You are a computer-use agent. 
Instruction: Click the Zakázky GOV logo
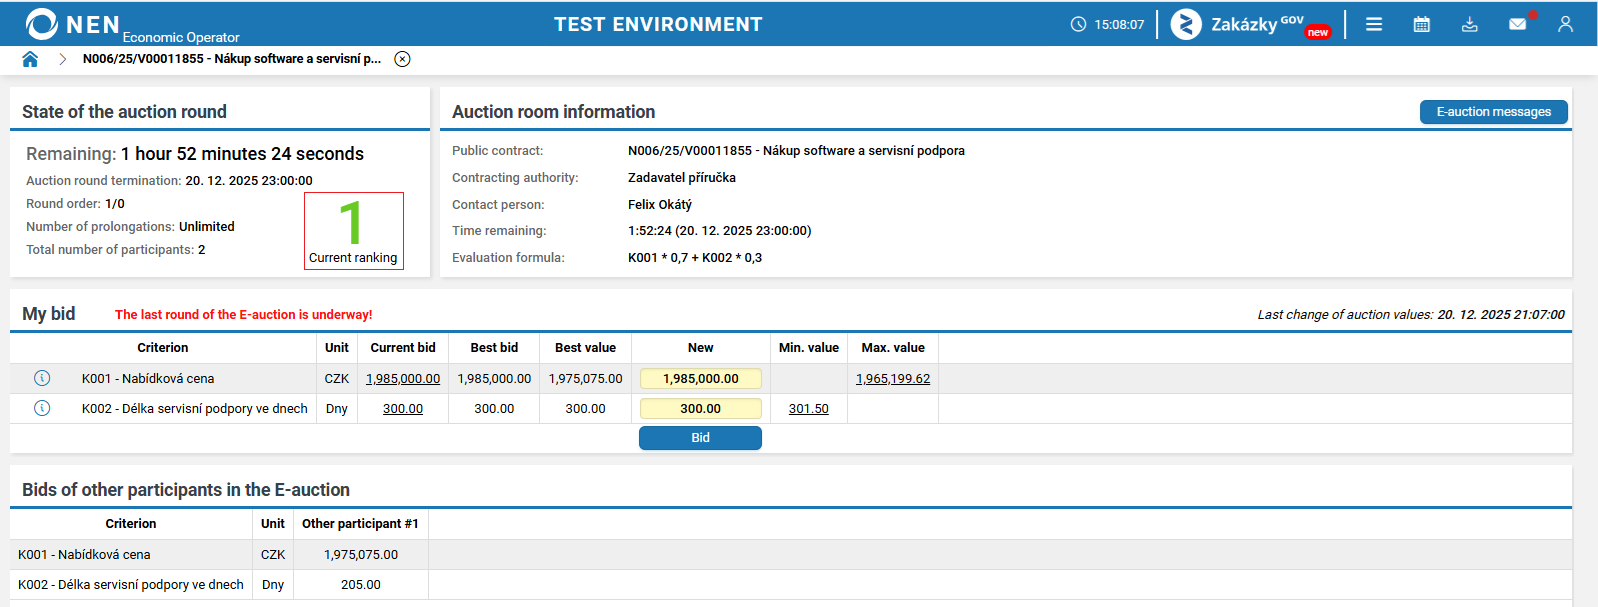pos(1251,24)
